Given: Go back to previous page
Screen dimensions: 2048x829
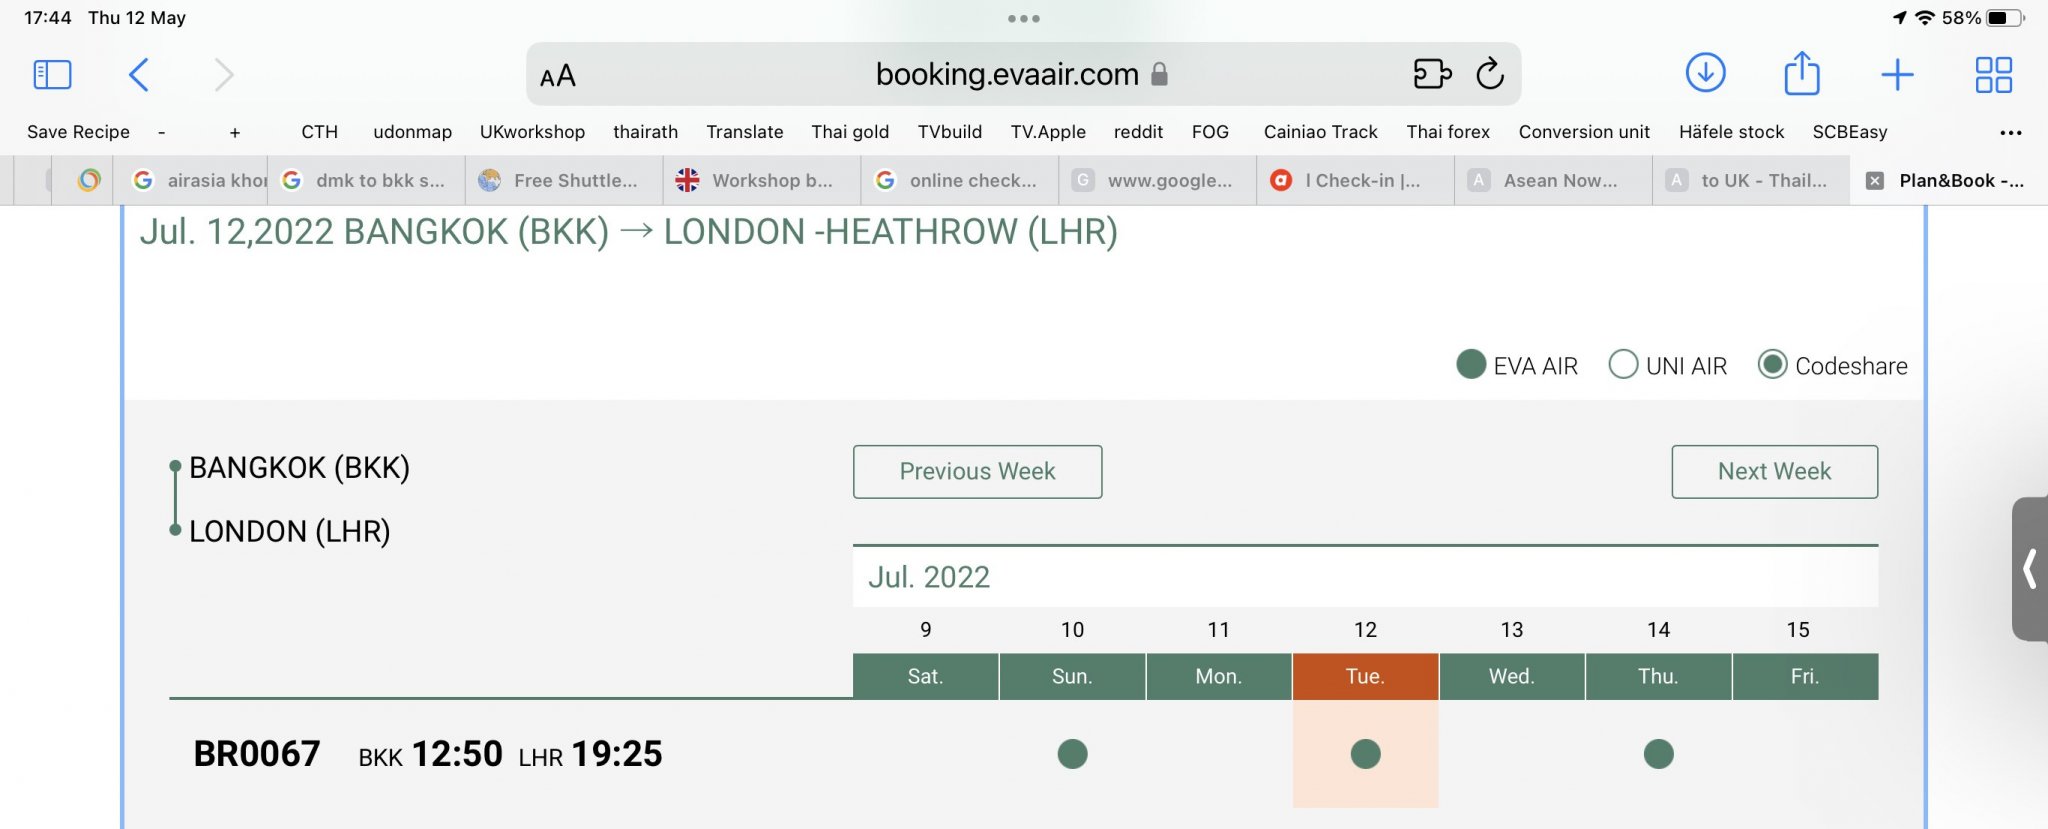Looking at the screenshot, I should pyautogui.click(x=139, y=75).
